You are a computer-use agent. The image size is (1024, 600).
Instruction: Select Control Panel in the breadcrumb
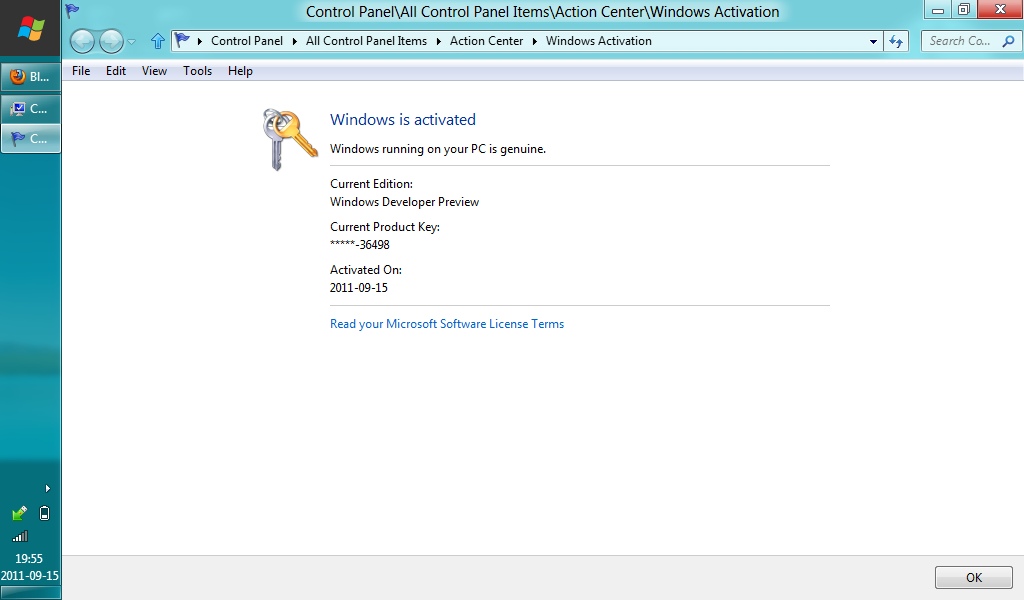pyautogui.click(x=247, y=40)
